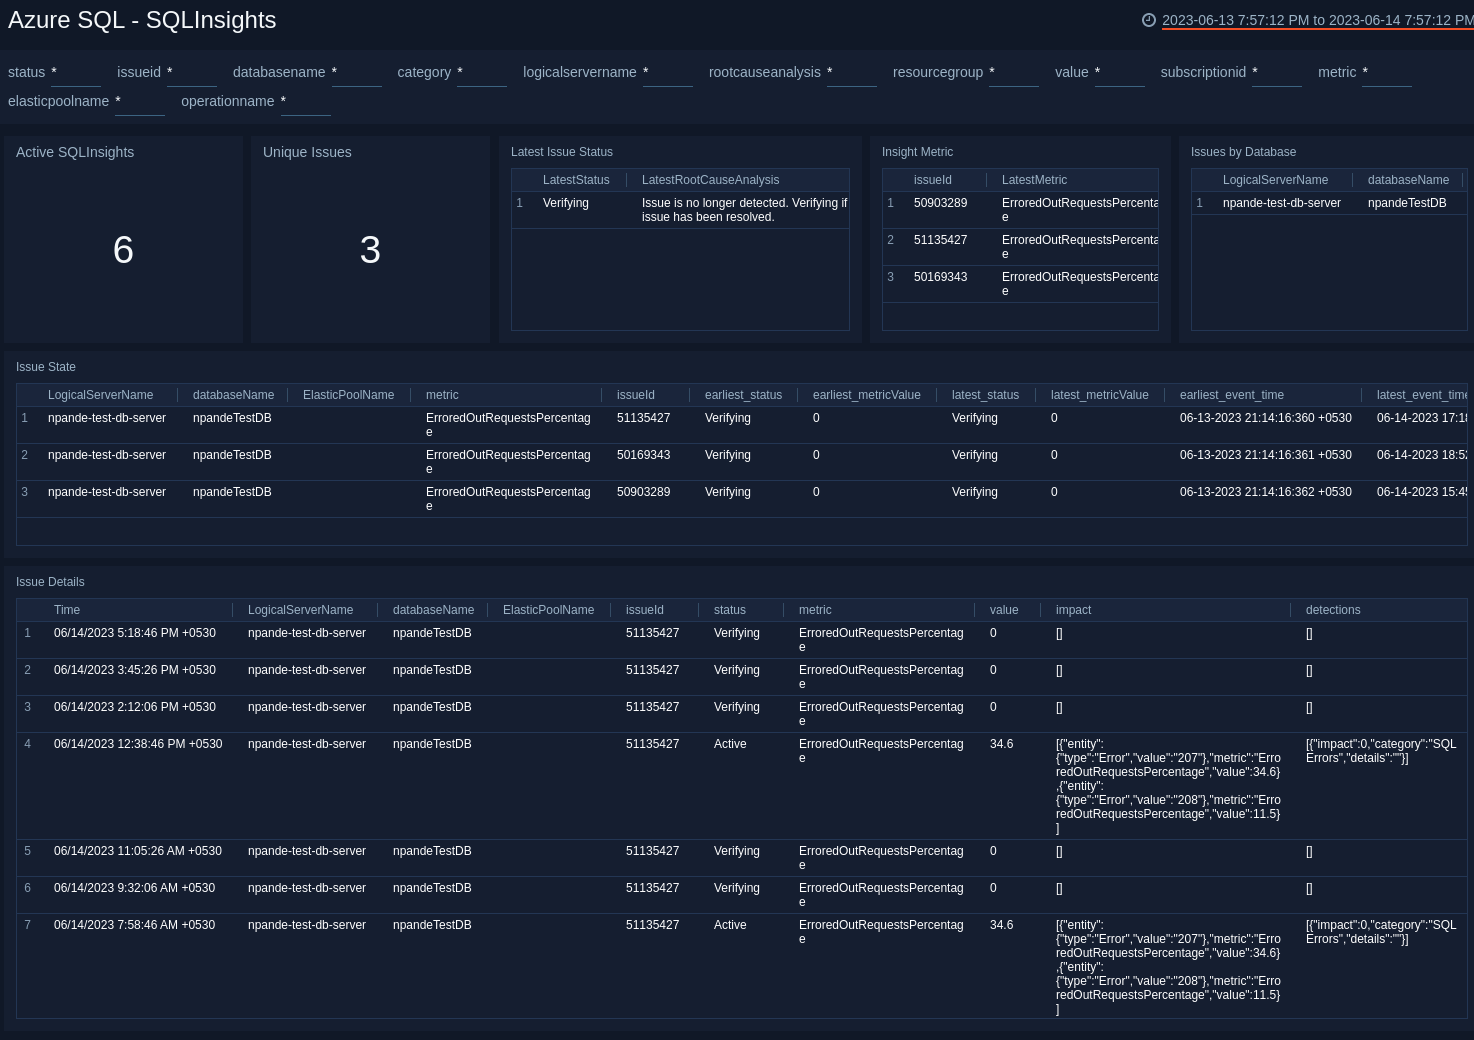Image resolution: width=1474 pixels, height=1040 pixels.
Task: Select issueId 50903289 in Insight Metric
Action: click(x=940, y=203)
